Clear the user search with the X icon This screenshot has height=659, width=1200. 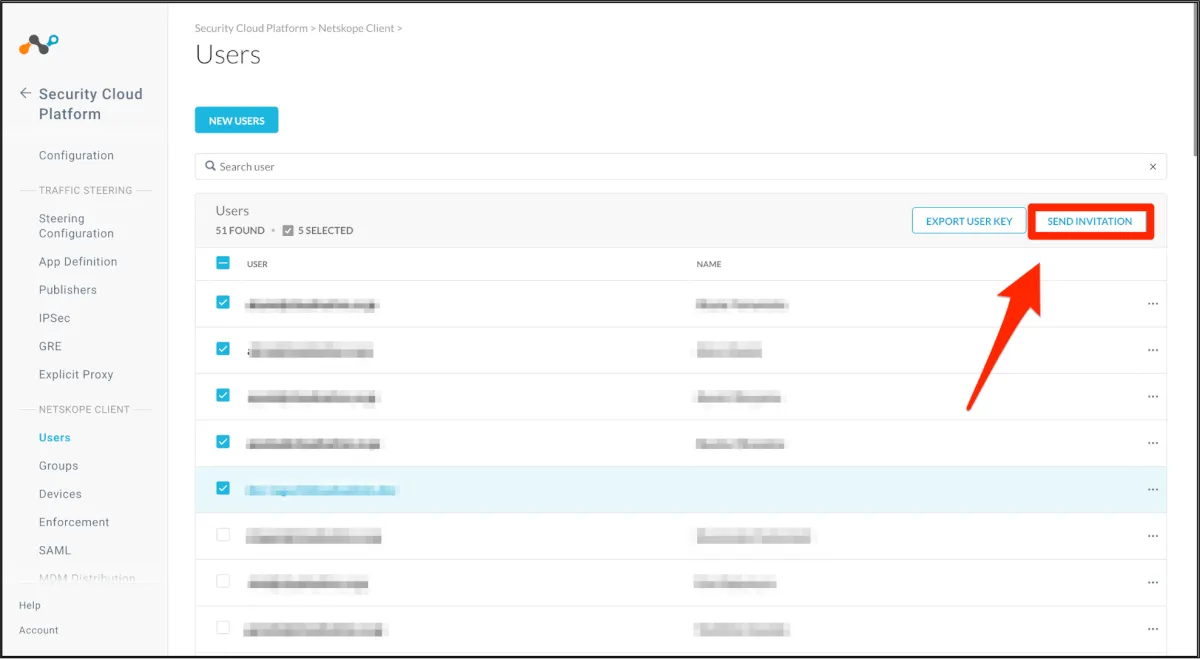point(1153,167)
